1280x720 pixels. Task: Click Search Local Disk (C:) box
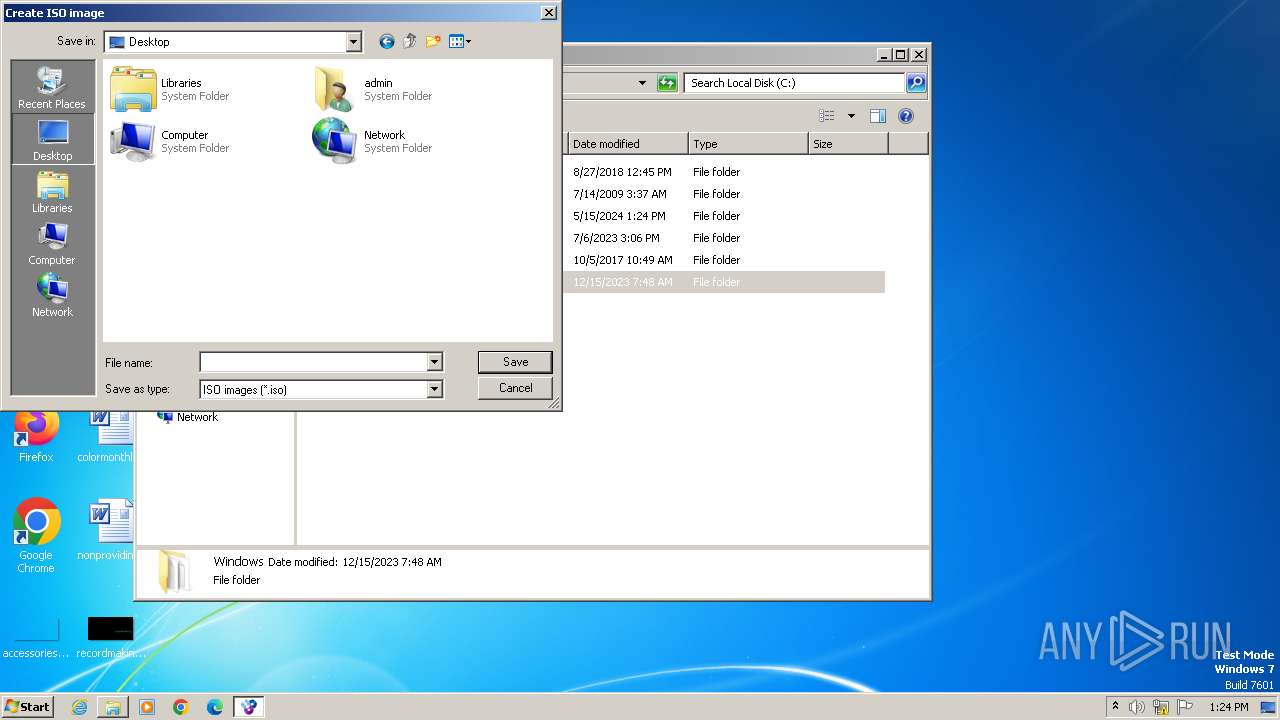pos(795,83)
